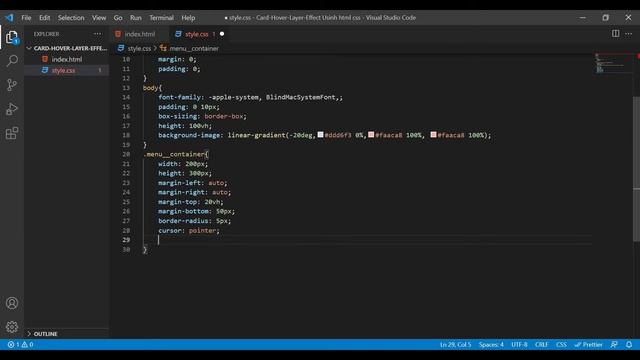Open the File menu
The image size is (640, 360).
tap(26, 18)
